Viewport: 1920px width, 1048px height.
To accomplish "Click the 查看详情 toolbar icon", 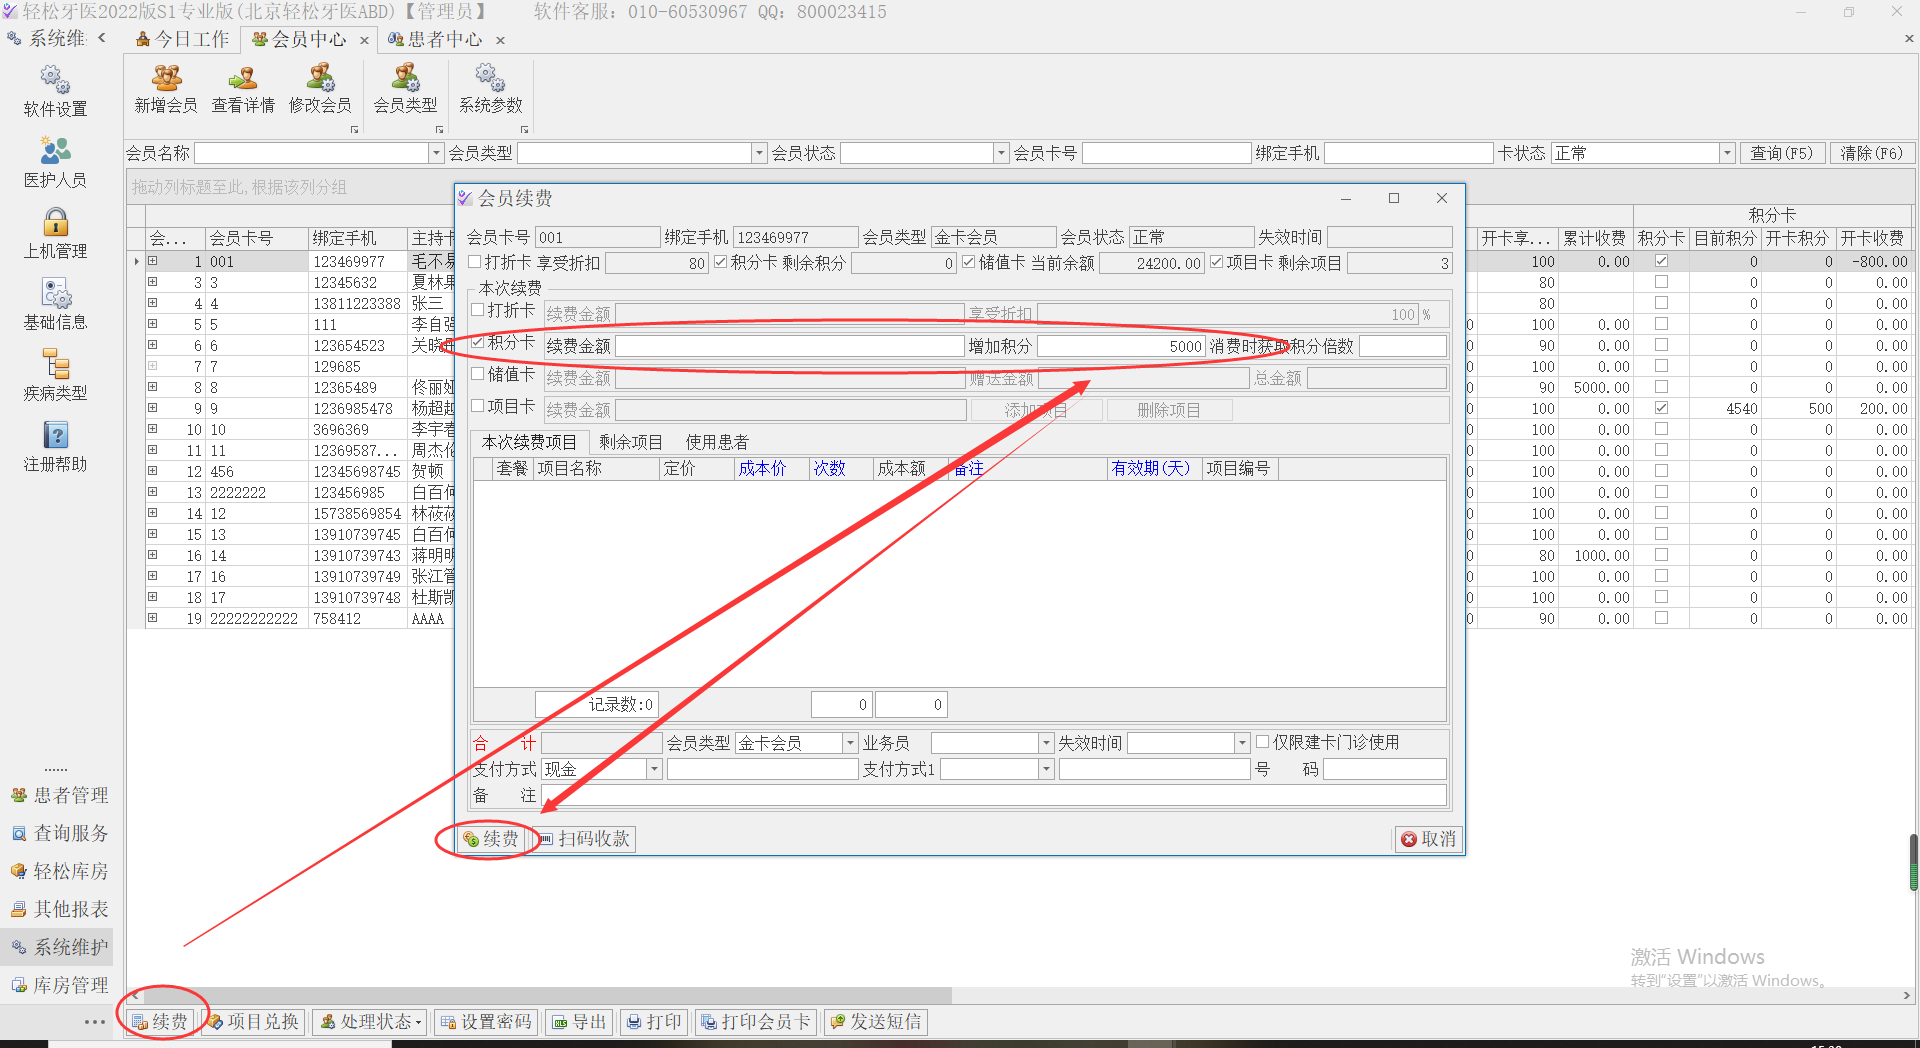I will (243, 89).
